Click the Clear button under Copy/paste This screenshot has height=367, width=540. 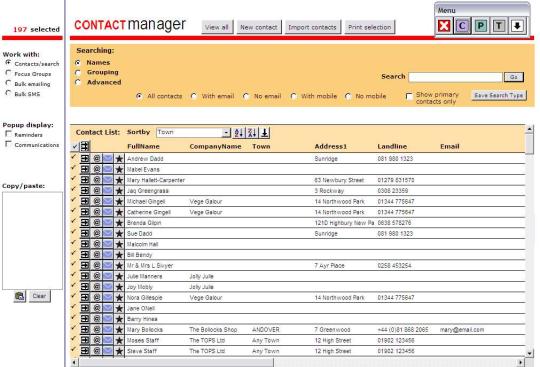[x=39, y=296]
